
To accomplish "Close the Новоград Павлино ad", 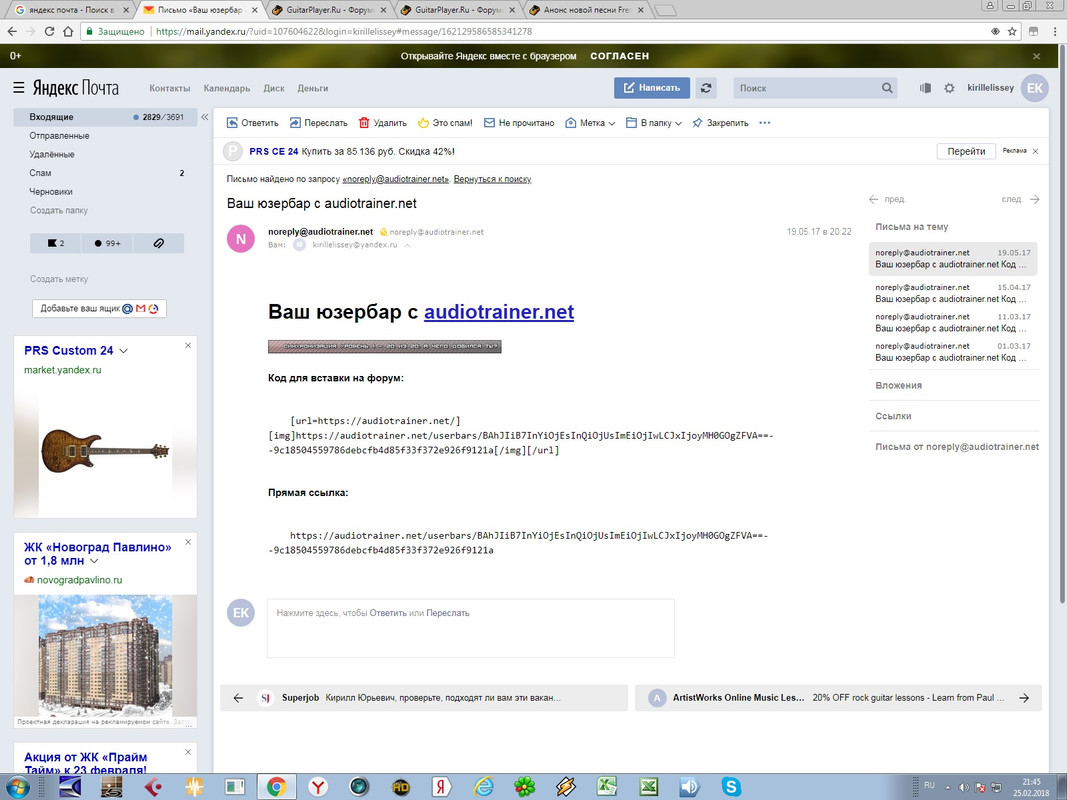I will pyautogui.click(x=188, y=542).
